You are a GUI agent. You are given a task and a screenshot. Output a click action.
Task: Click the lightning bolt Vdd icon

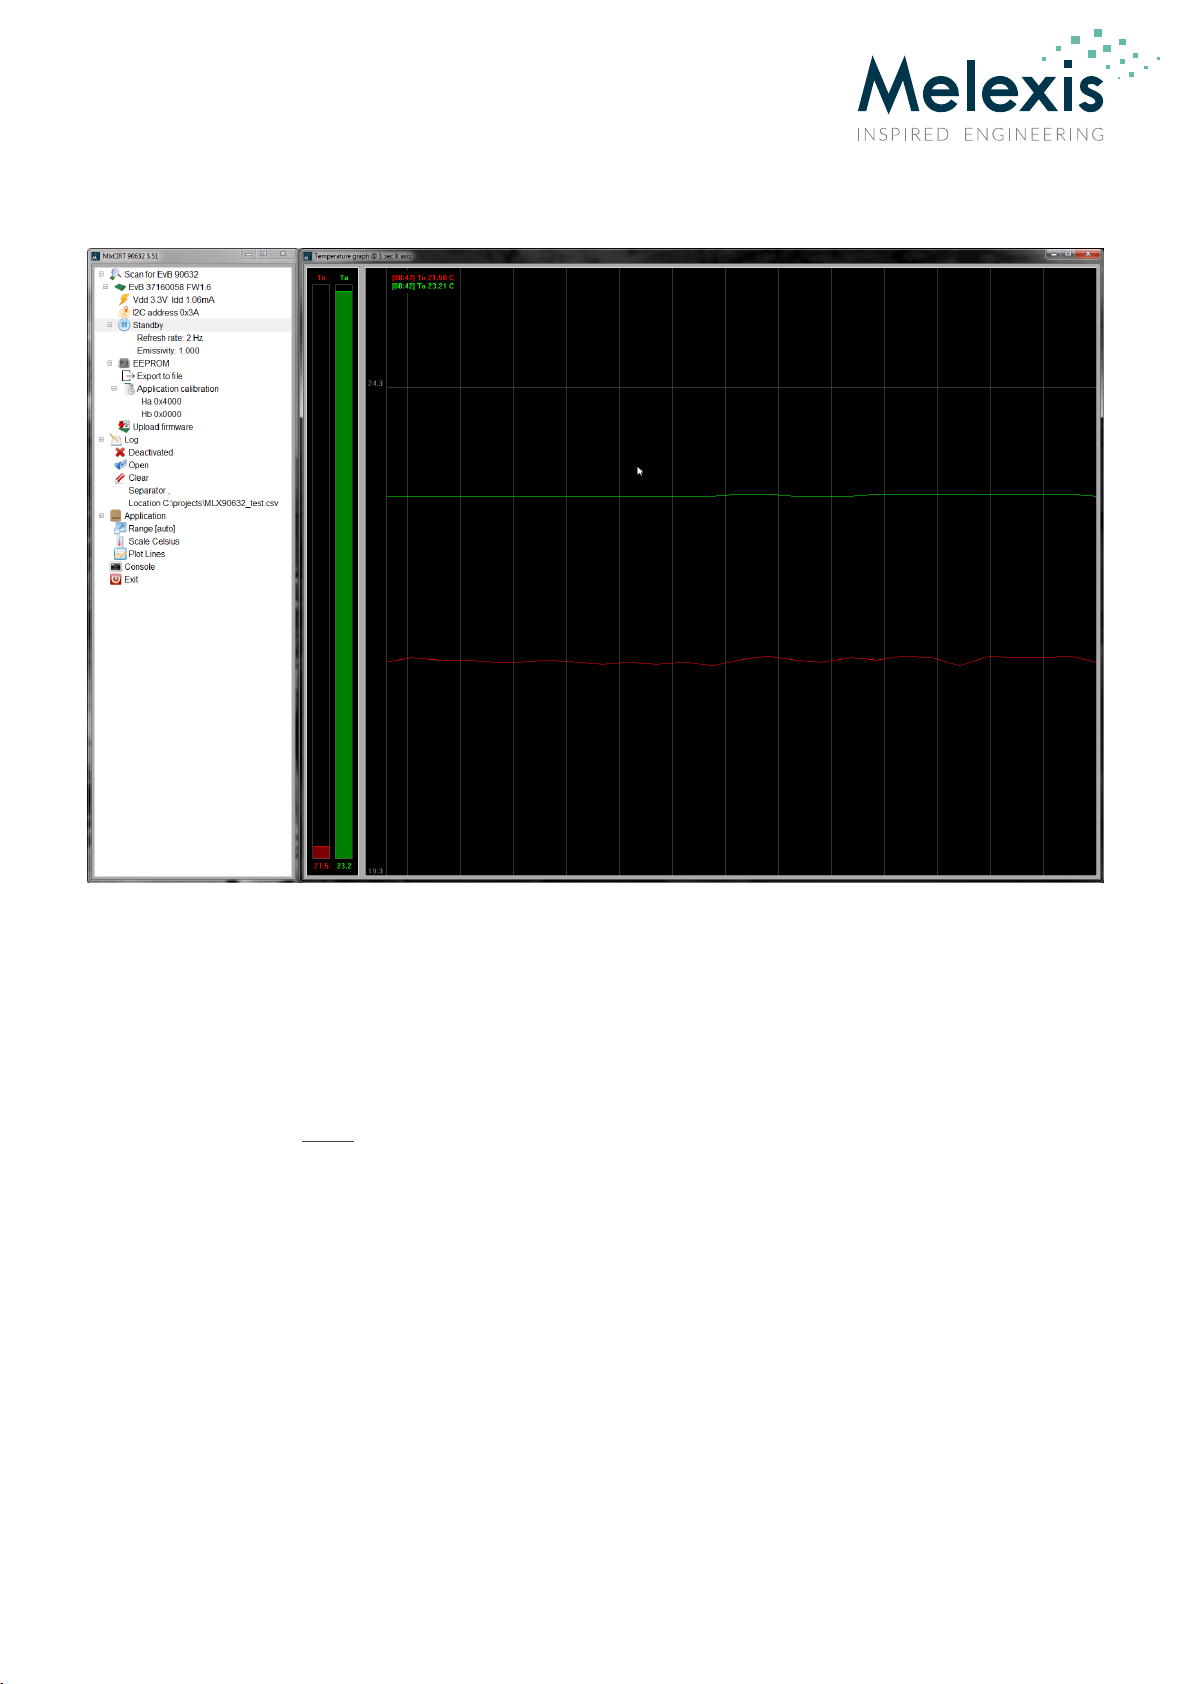(124, 299)
